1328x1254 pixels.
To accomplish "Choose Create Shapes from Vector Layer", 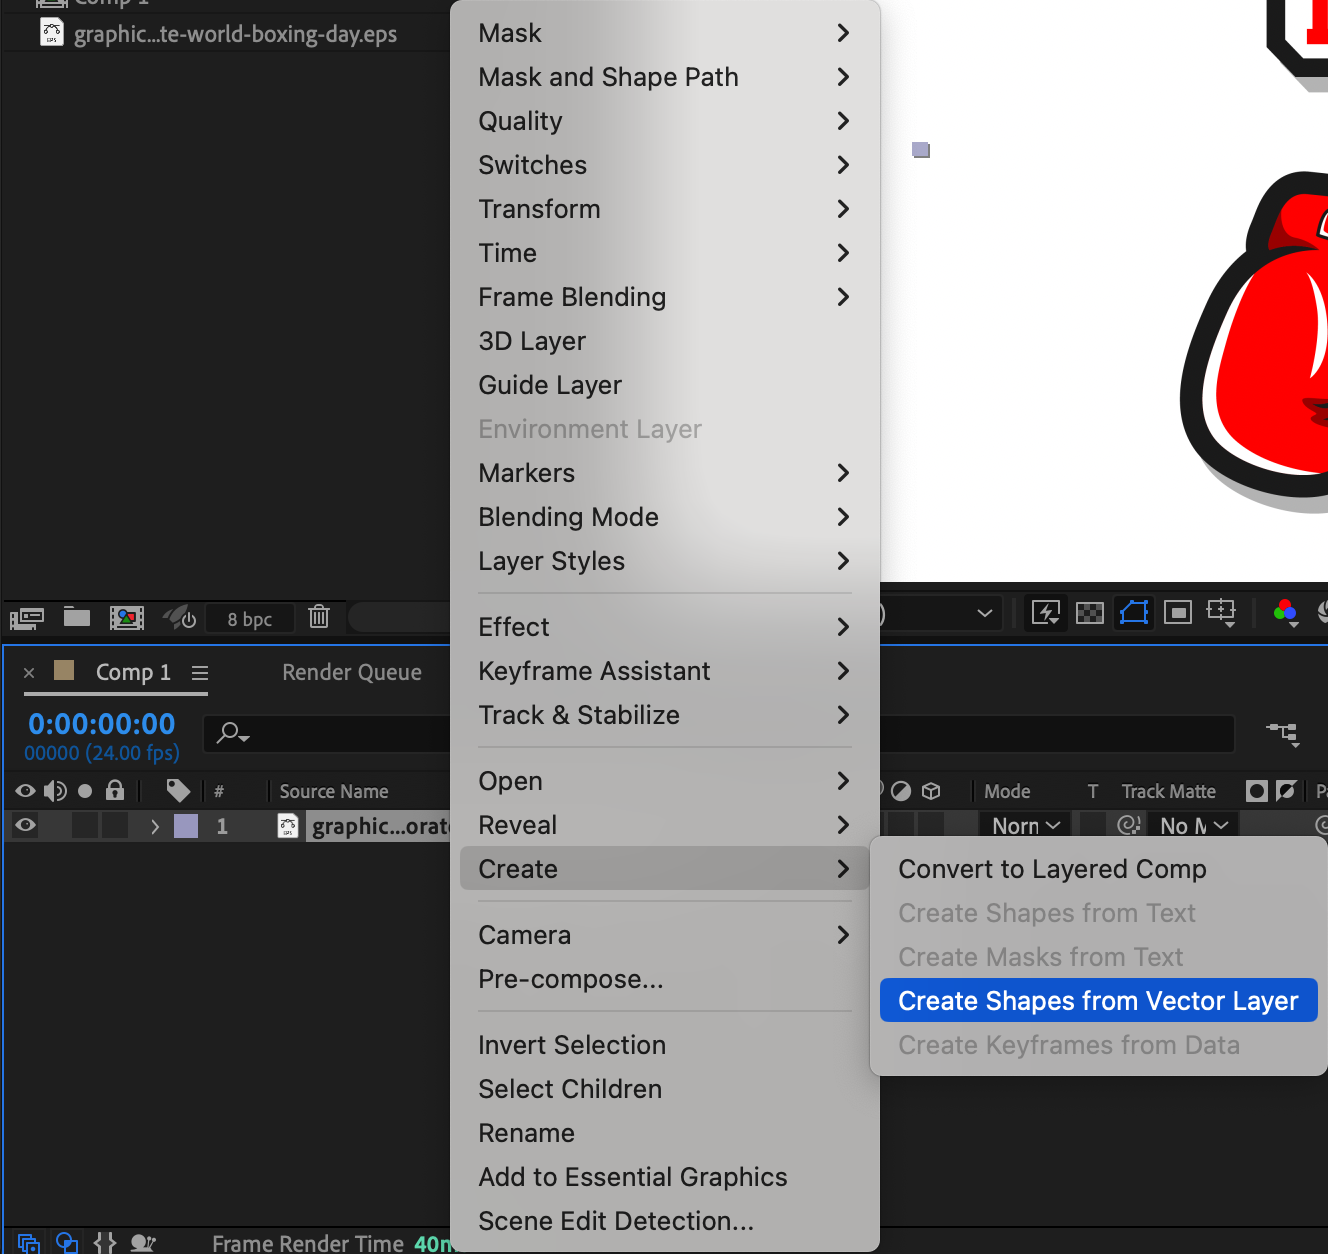I will pyautogui.click(x=1098, y=1001).
